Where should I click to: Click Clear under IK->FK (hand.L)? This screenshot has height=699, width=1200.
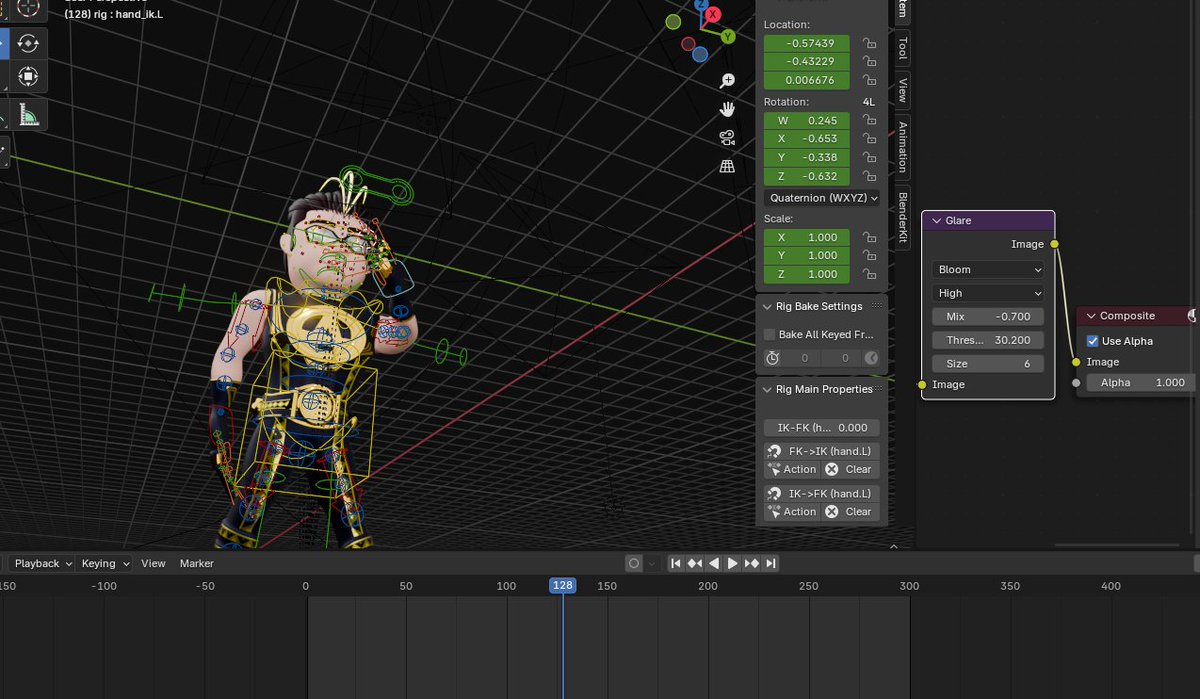[850, 511]
